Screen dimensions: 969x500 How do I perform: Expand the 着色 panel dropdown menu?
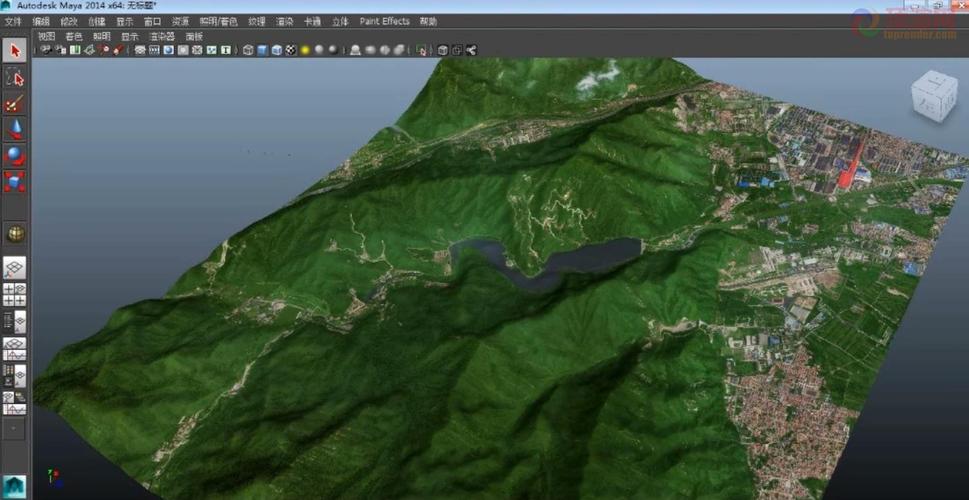[x=74, y=36]
